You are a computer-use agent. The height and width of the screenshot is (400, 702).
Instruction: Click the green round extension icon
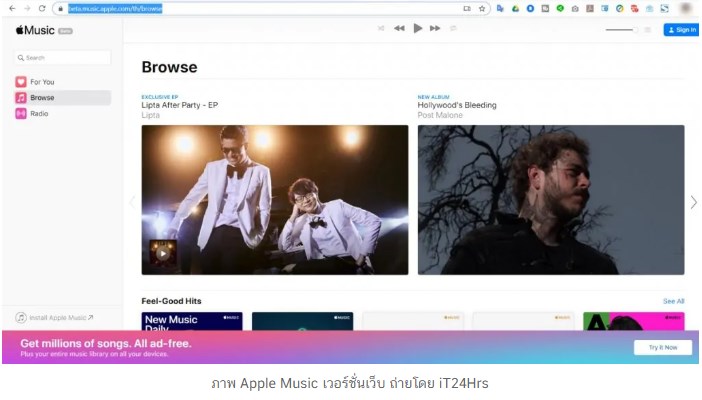coord(560,9)
